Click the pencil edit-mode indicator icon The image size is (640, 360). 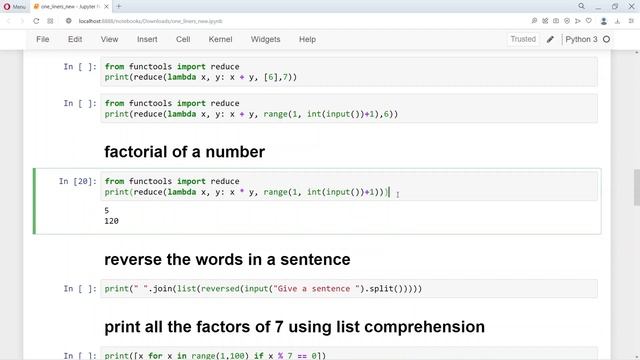point(550,39)
